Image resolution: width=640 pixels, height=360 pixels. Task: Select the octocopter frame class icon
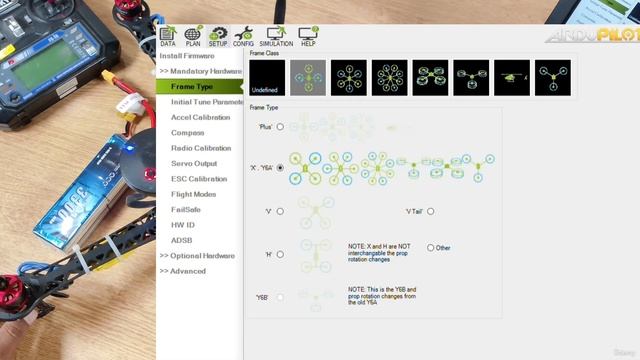(390, 78)
